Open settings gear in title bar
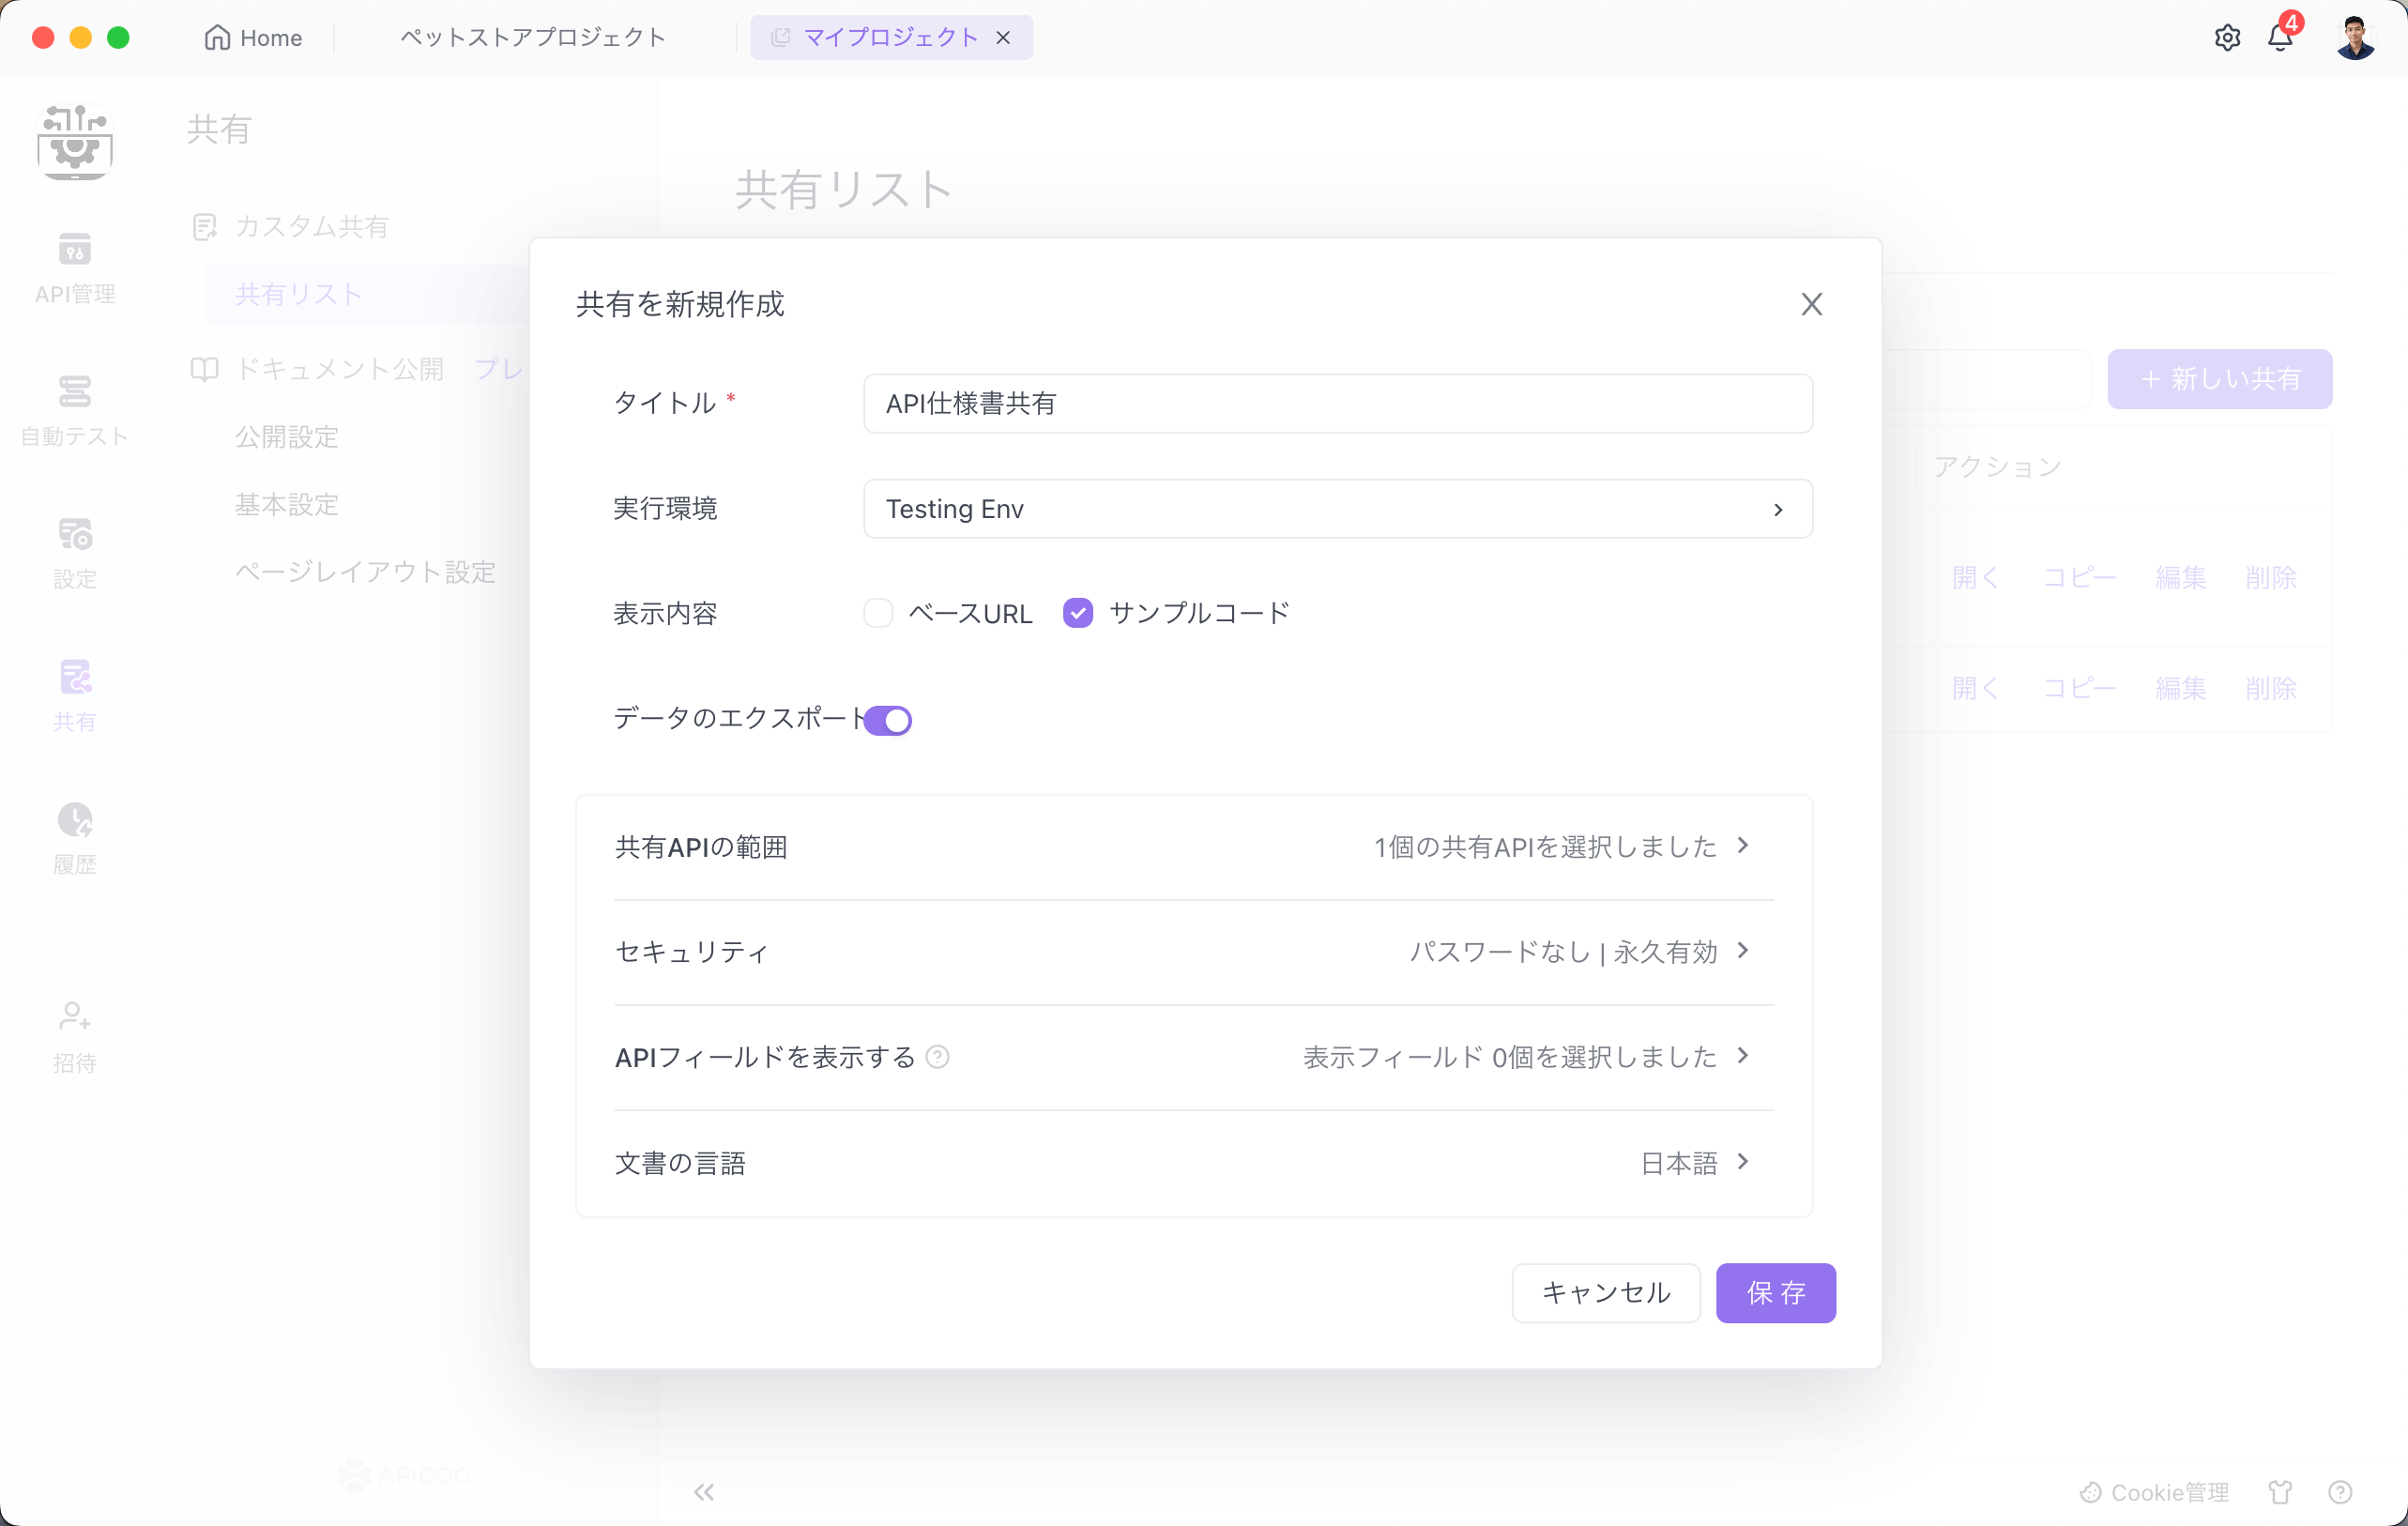 (x=2226, y=37)
